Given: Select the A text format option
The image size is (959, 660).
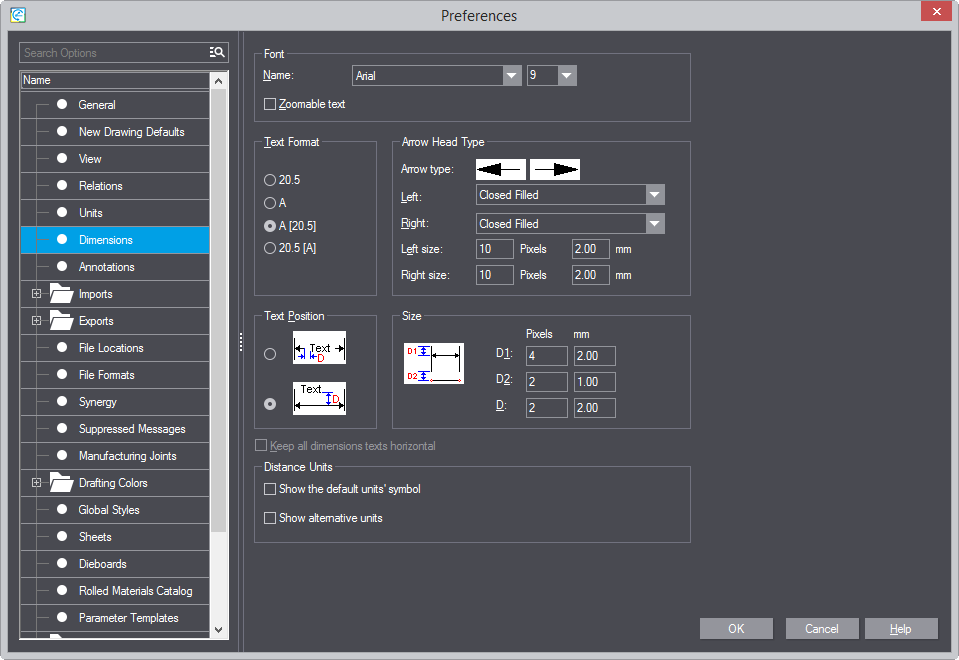Looking at the screenshot, I should (x=270, y=202).
